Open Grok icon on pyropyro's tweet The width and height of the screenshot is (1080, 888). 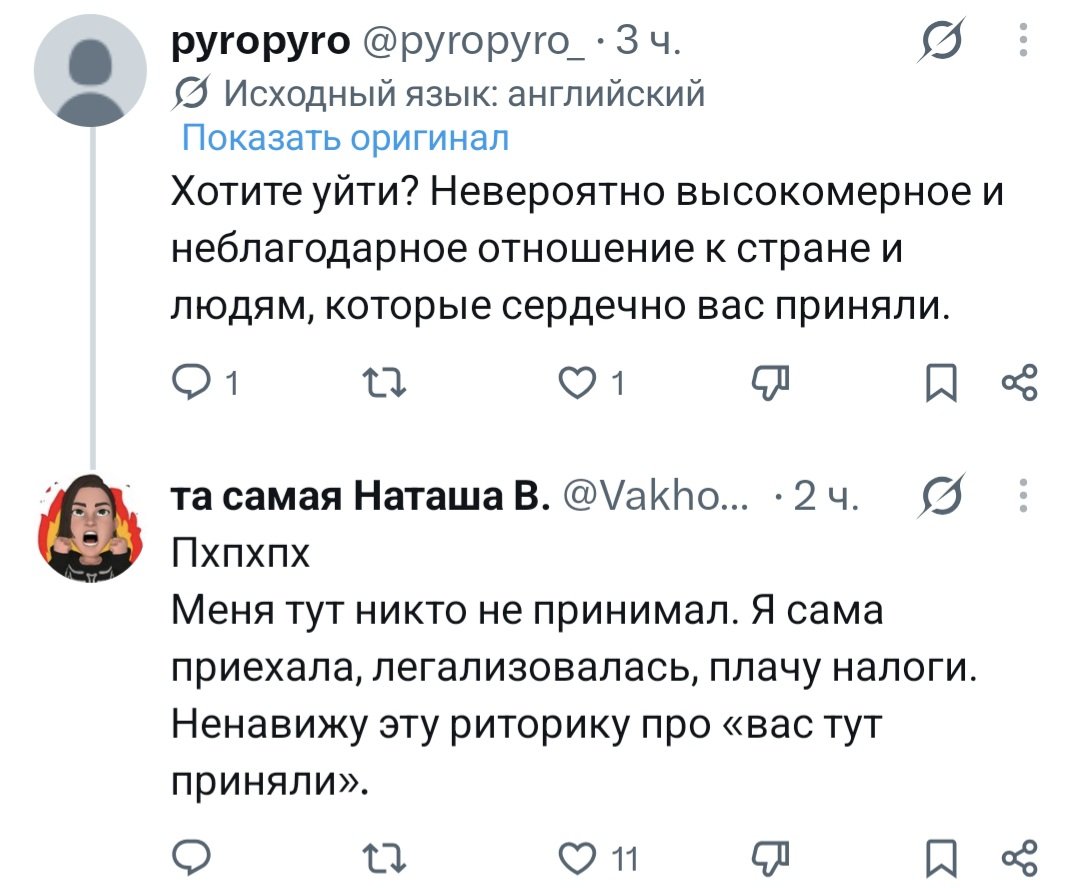942,40
